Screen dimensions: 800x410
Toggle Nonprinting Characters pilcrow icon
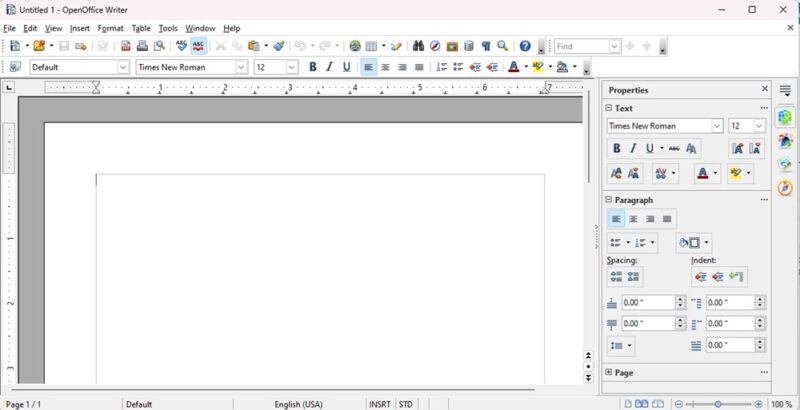pos(486,46)
